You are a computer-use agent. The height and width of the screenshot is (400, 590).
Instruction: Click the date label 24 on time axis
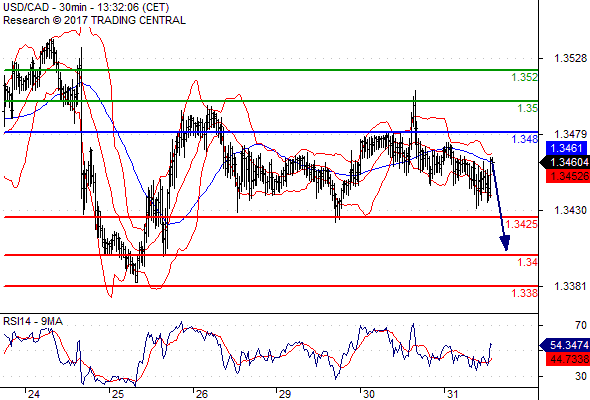(33, 394)
